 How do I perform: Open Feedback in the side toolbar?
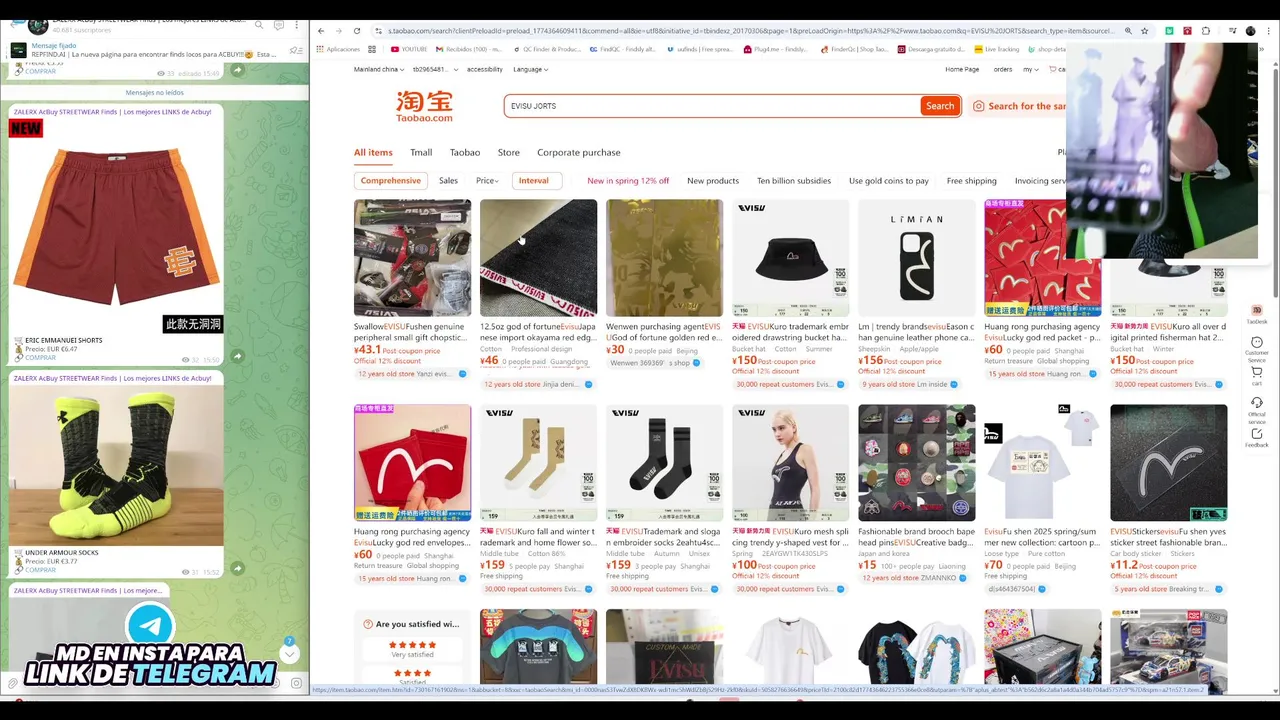pos(1257,436)
